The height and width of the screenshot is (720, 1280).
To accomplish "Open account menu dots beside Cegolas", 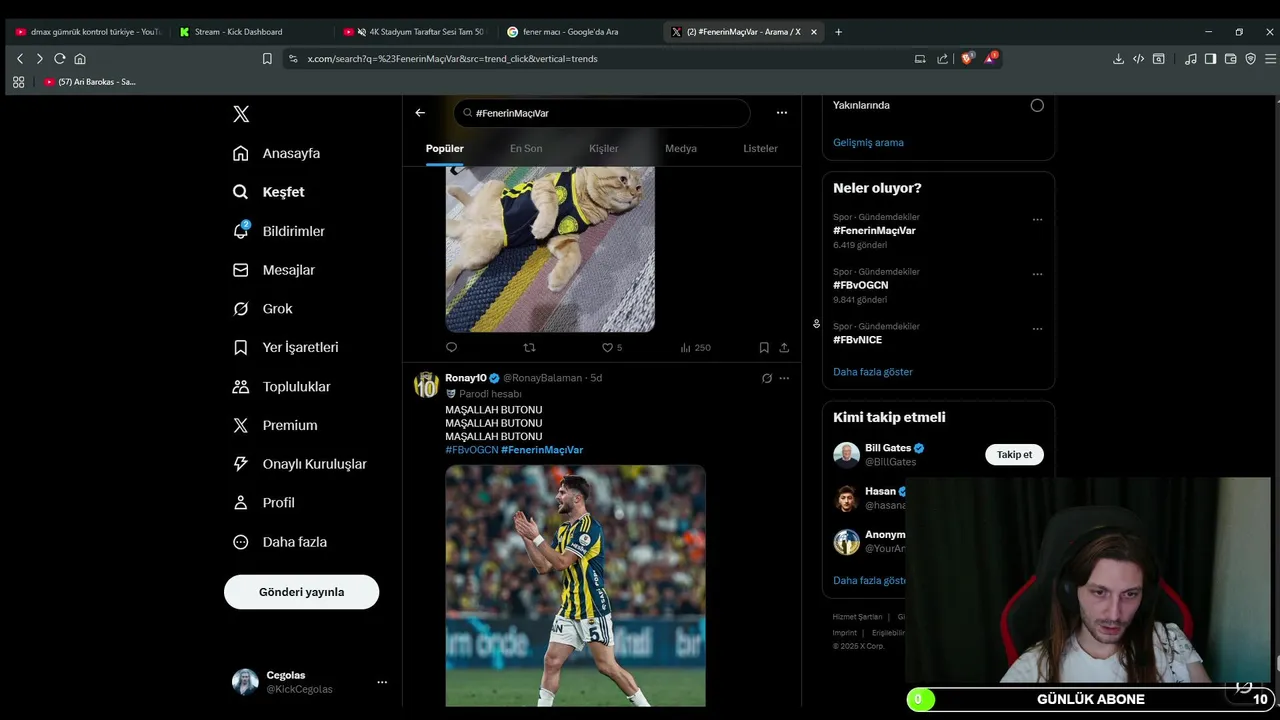I will (x=381, y=682).
